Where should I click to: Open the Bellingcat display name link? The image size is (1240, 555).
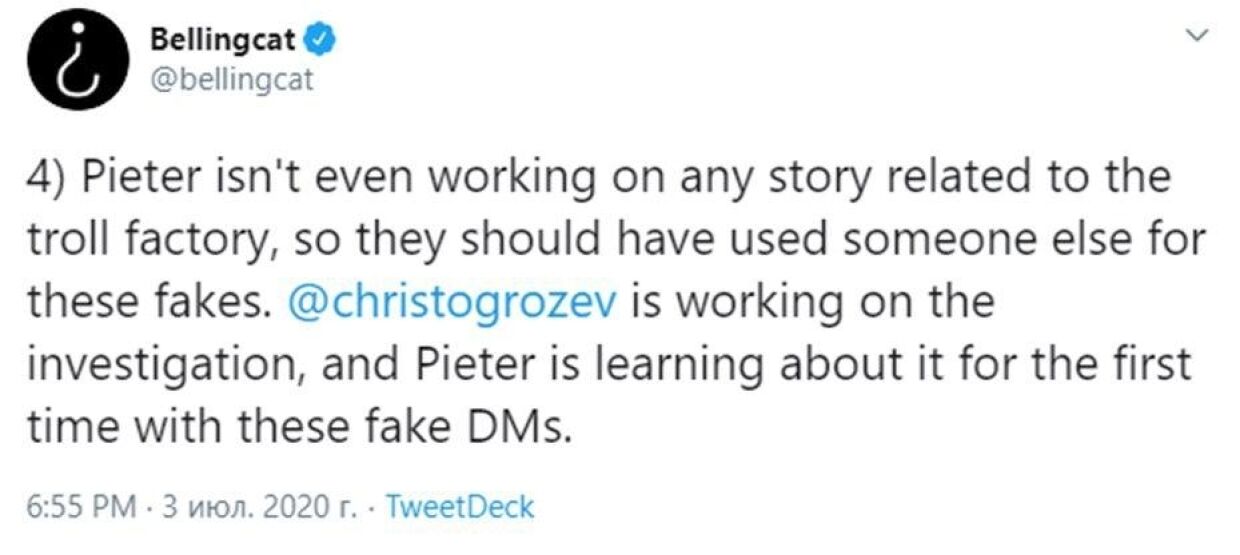[x=222, y=41]
